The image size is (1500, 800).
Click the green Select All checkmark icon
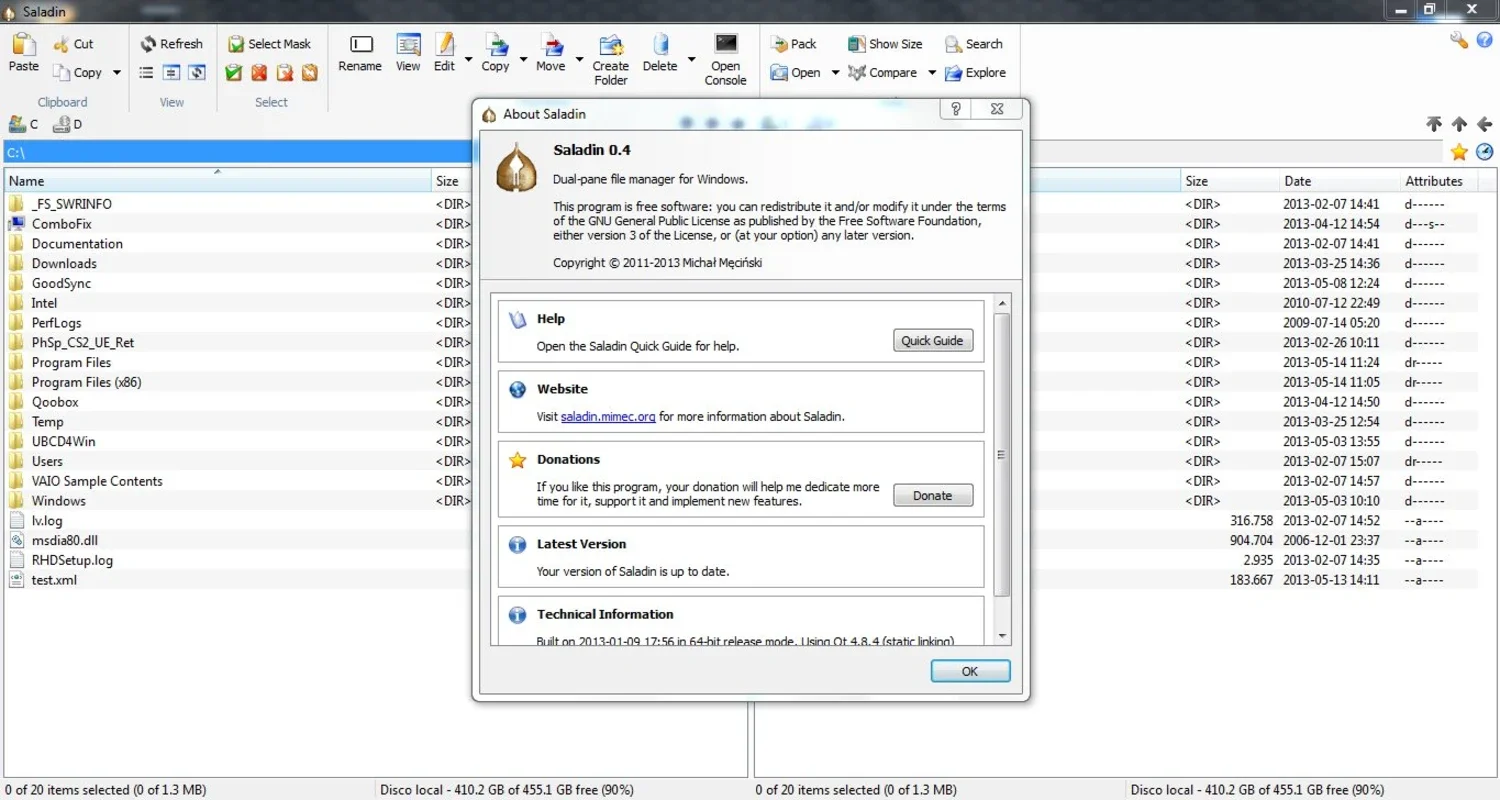coord(234,72)
